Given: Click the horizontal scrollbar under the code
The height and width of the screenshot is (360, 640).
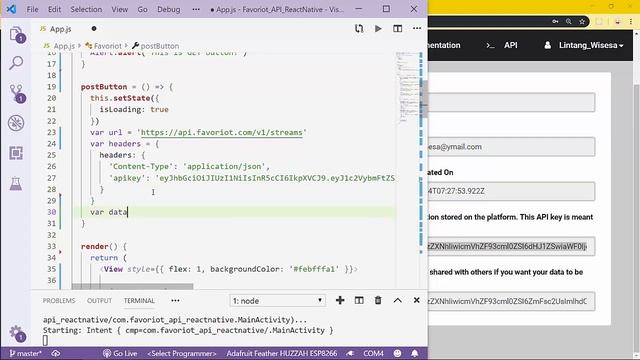Looking at the screenshot, I should (x=132, y=287).
